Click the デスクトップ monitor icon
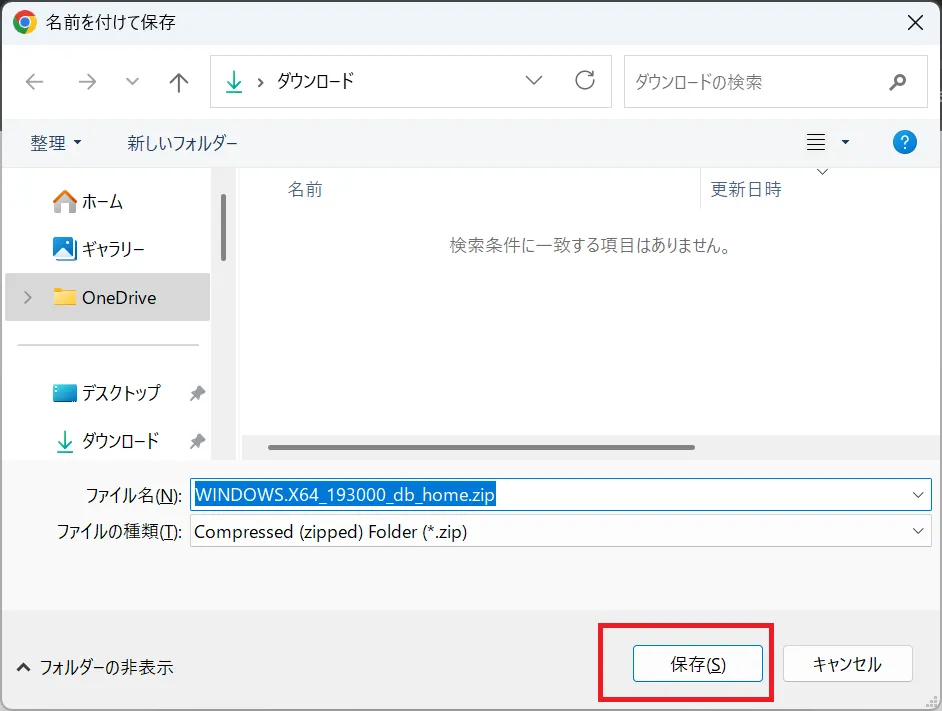Viewport: 942px width, 711px height. click(x=64, y=393)
